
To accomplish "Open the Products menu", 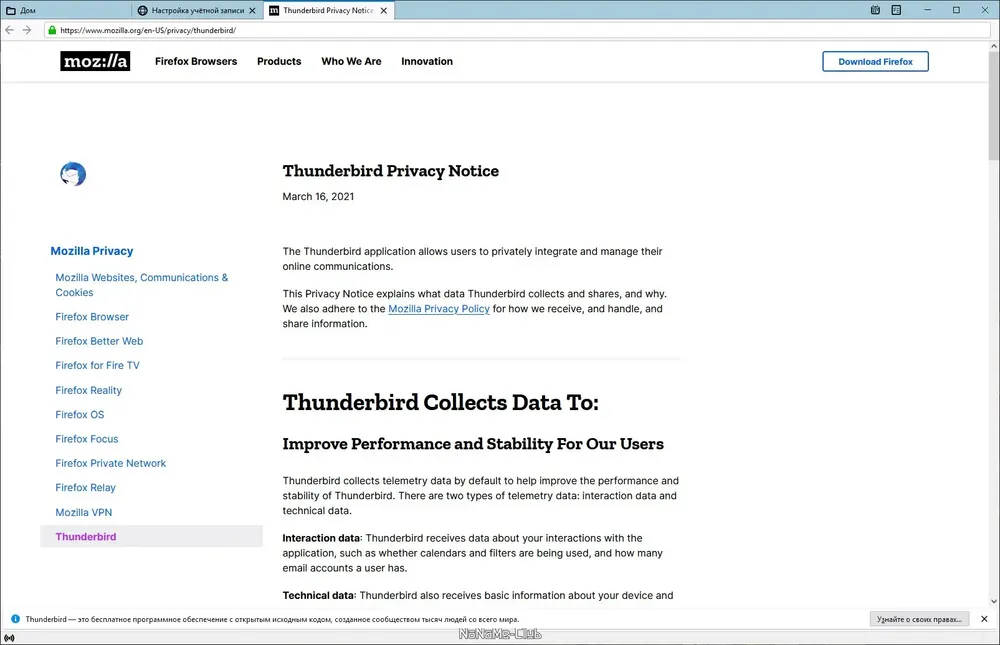I will click(279, 61).
